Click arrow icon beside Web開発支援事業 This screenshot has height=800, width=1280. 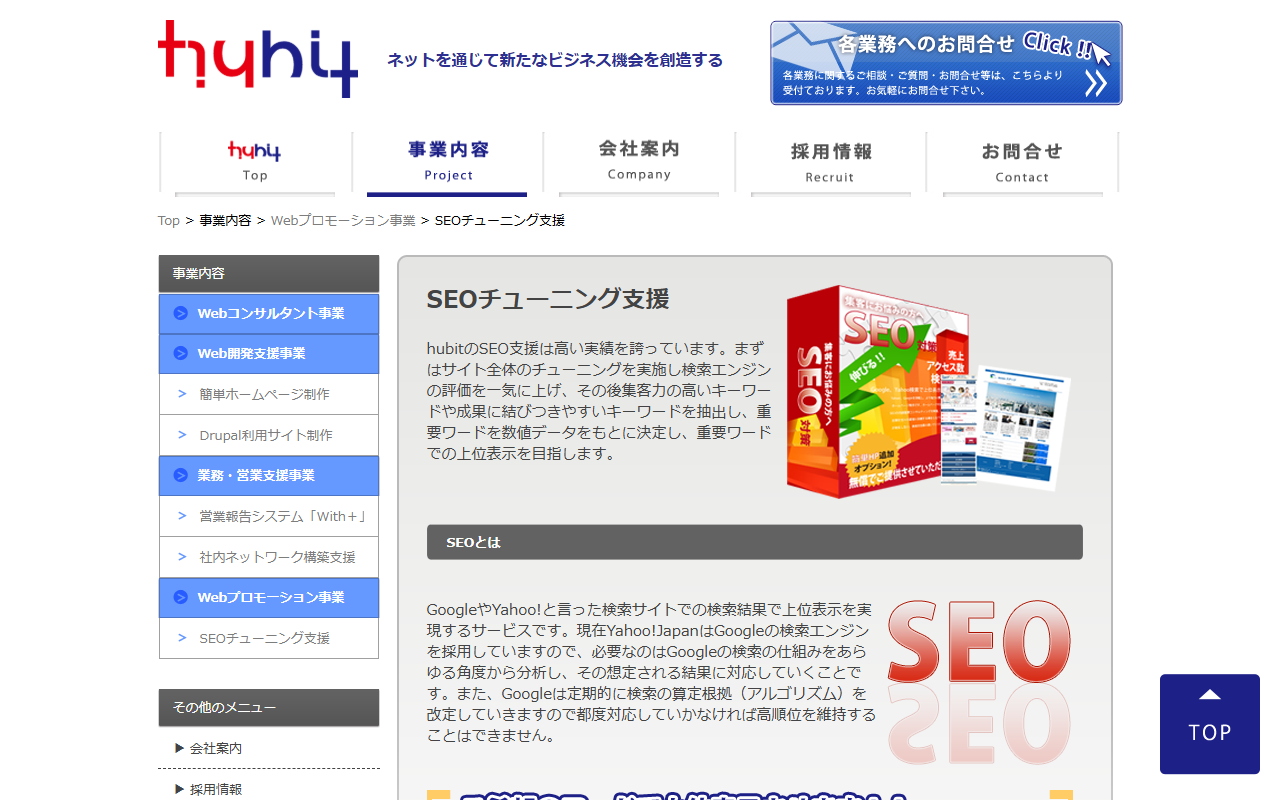coord(181,353)
